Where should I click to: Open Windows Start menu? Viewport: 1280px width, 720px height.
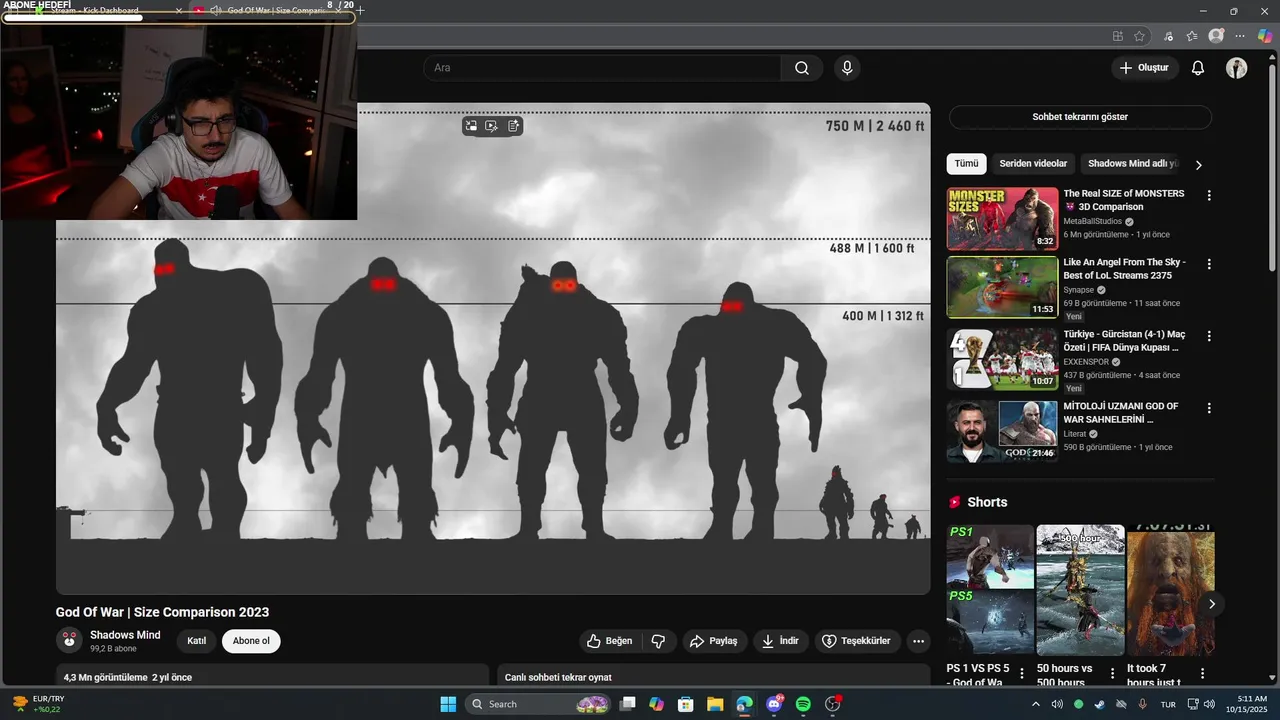(x=448, y=704)
